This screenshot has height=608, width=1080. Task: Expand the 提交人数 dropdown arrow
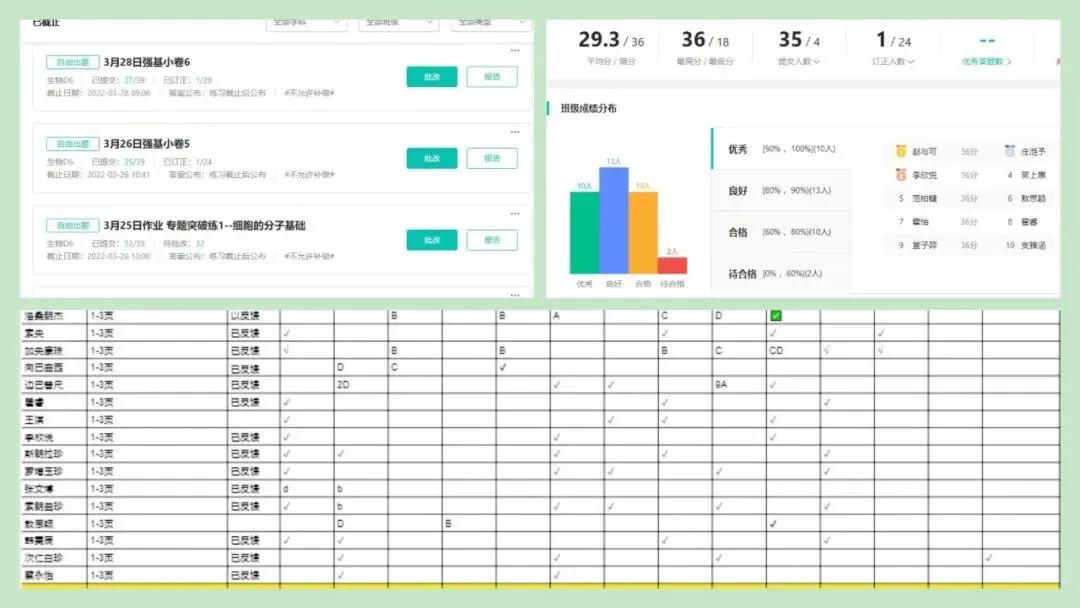click(x=817, y=61)
